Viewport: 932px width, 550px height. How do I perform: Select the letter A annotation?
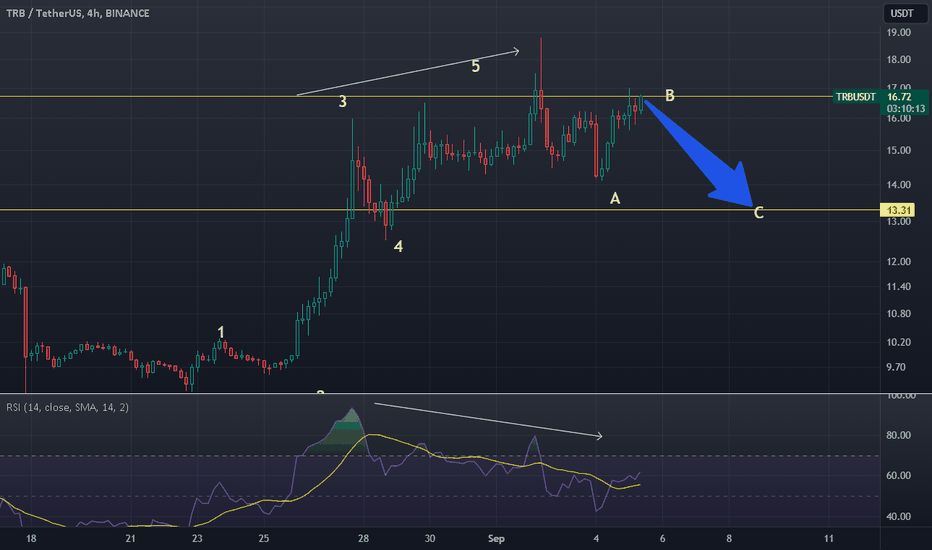[x=615, y=199]
